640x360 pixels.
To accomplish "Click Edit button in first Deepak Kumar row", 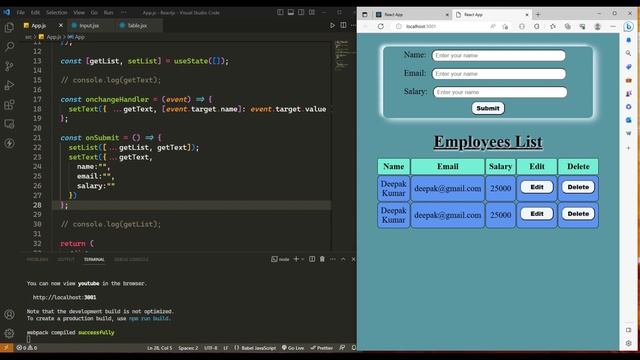I will coord(537,187).
